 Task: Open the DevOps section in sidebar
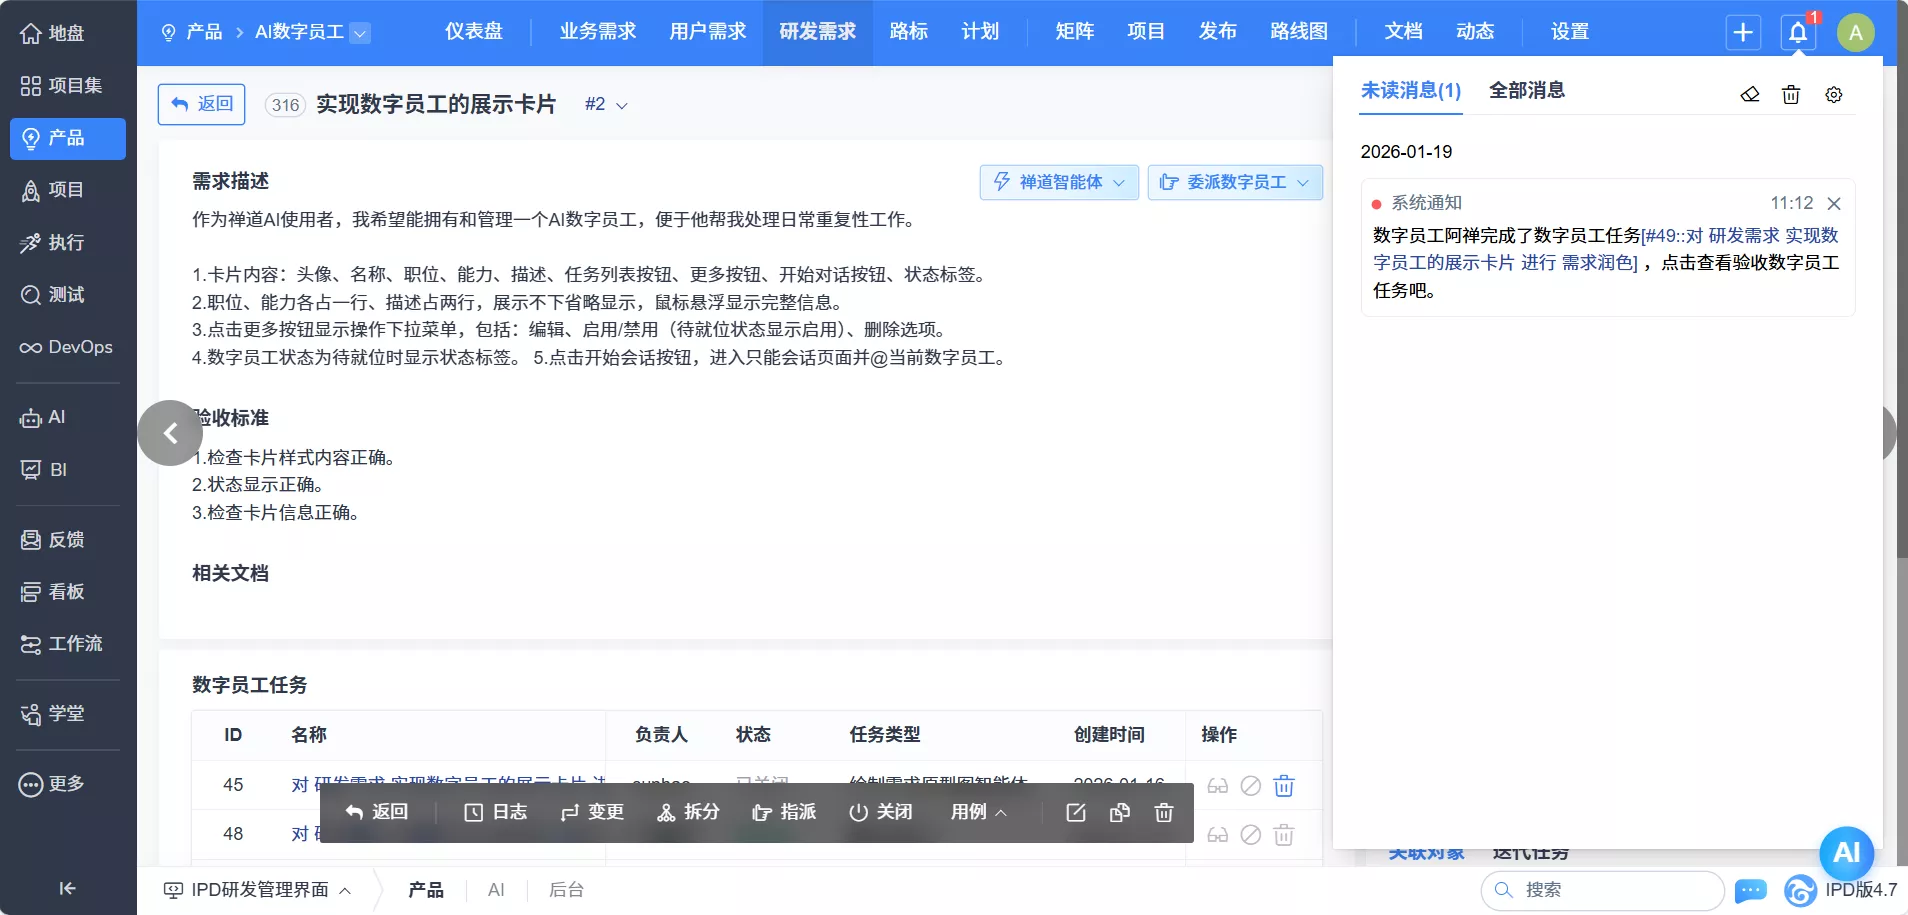[67, 347]
